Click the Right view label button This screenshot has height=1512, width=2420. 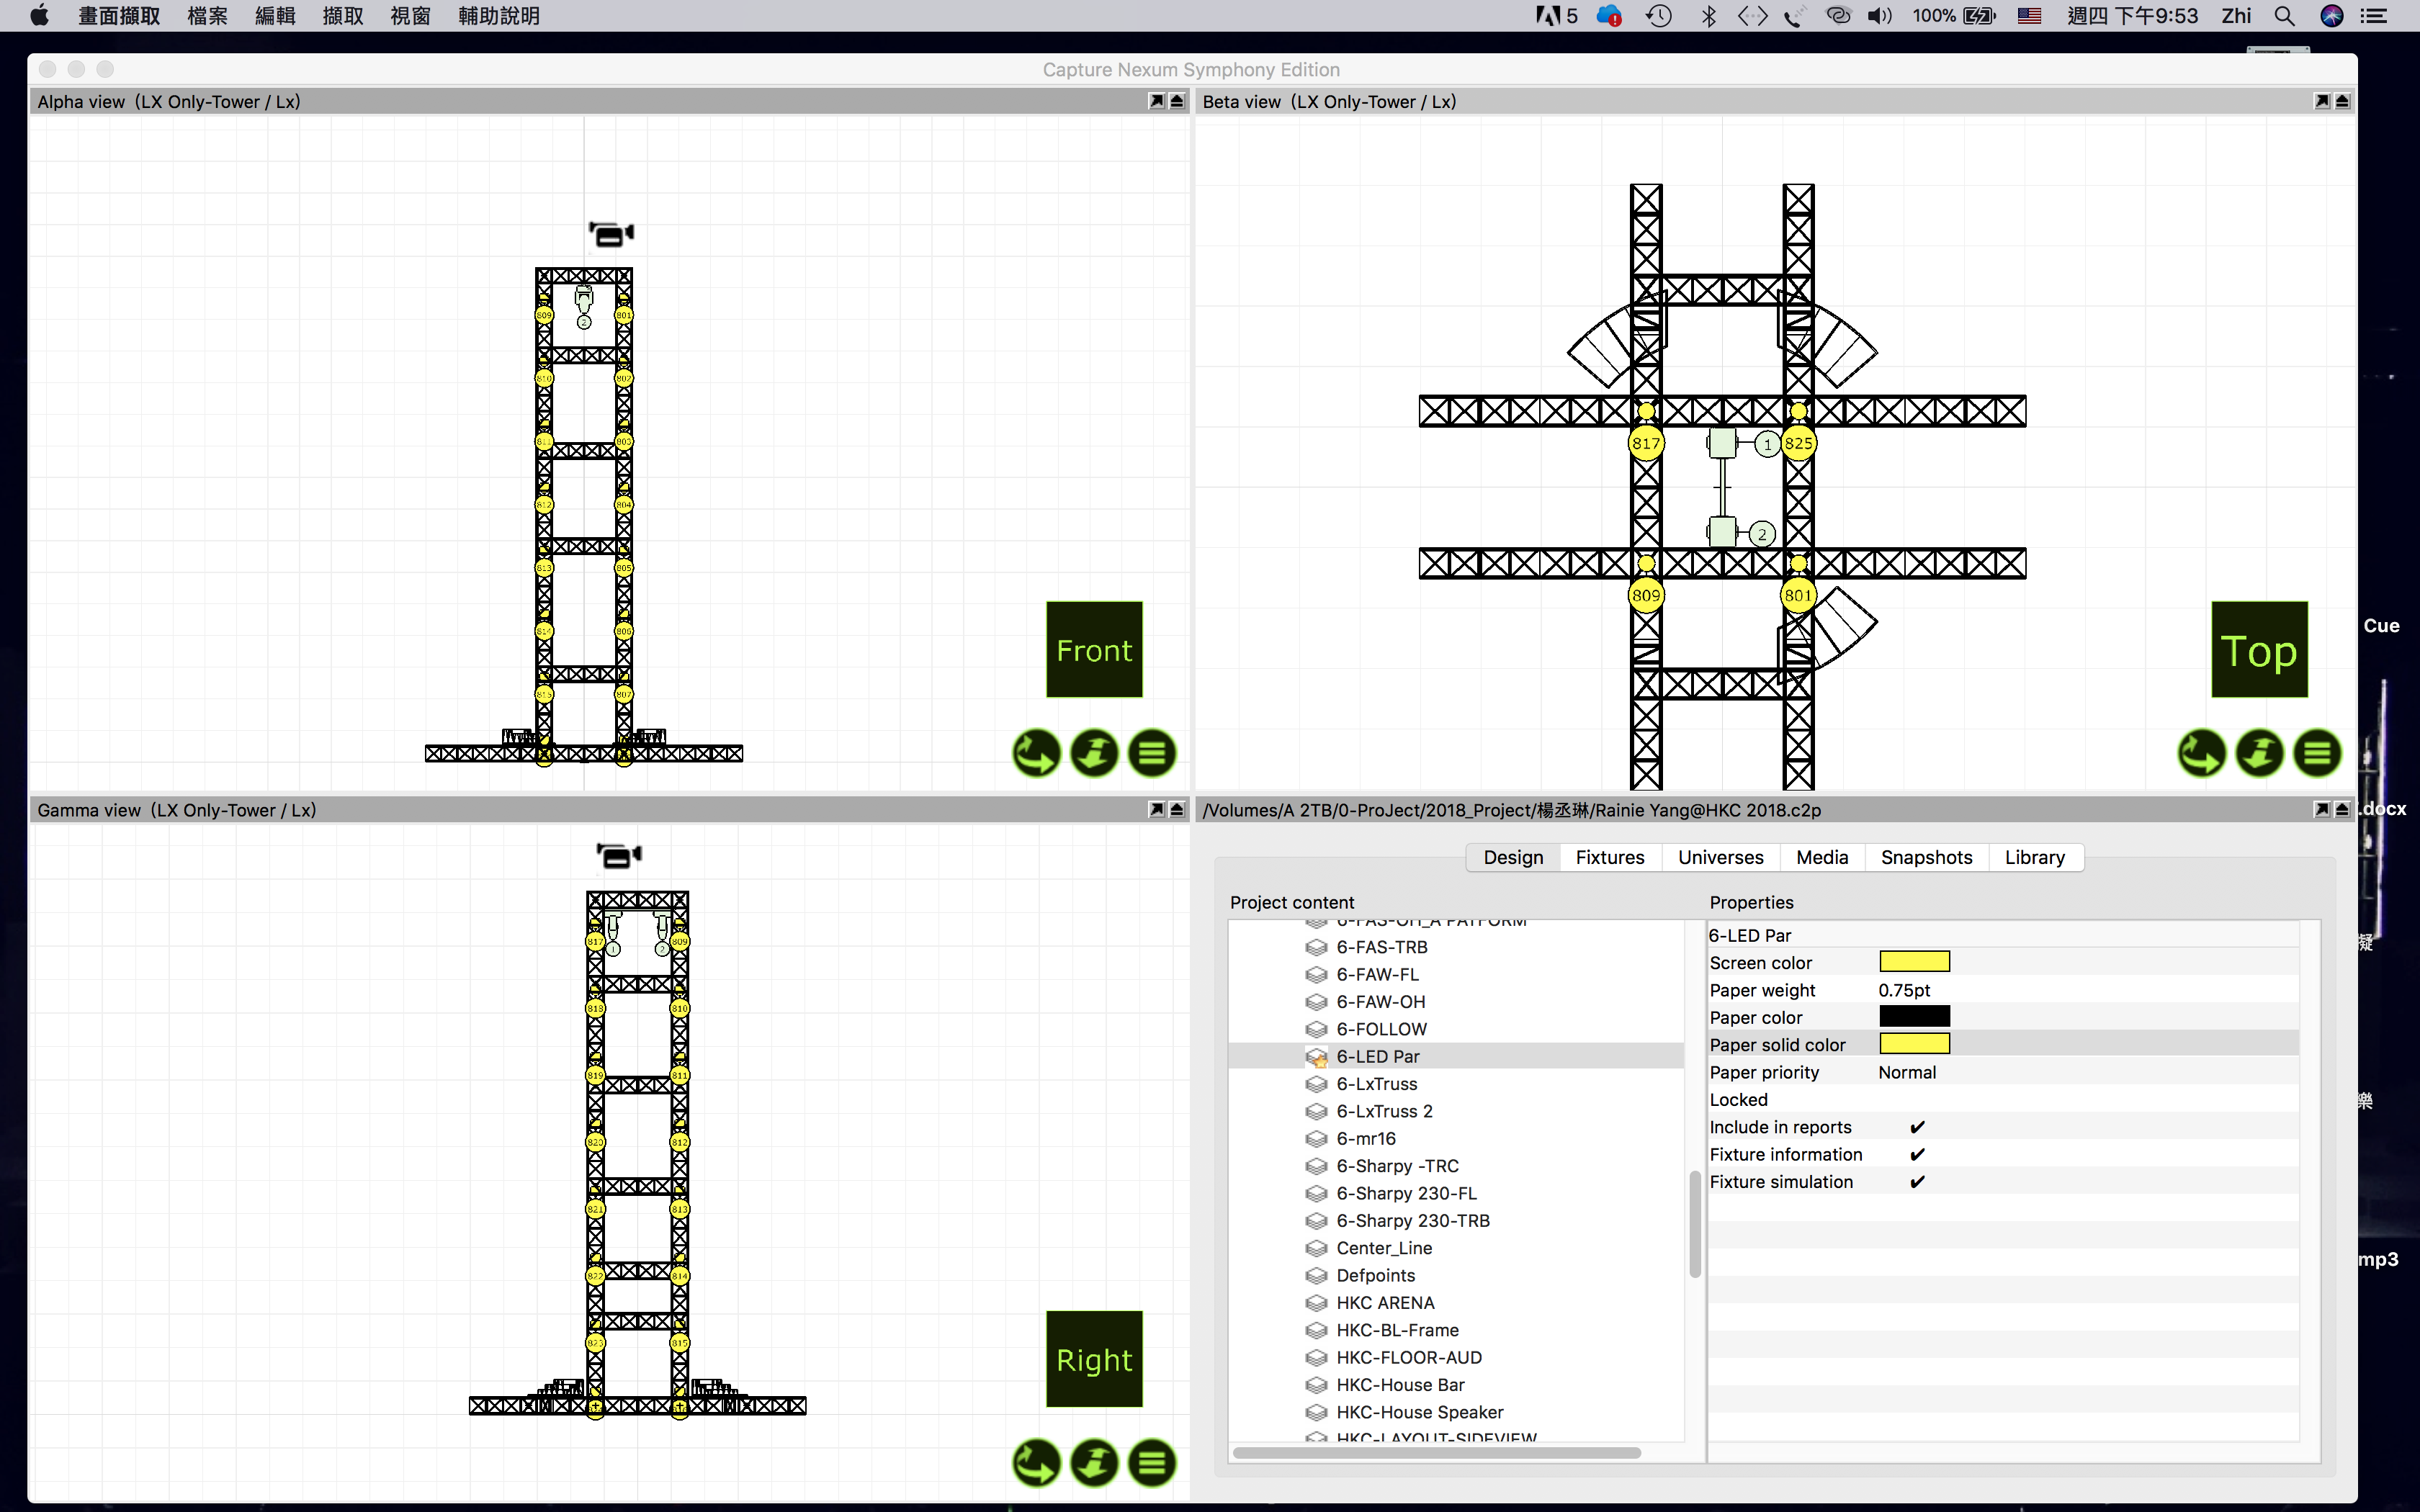pos(1094,1359)
